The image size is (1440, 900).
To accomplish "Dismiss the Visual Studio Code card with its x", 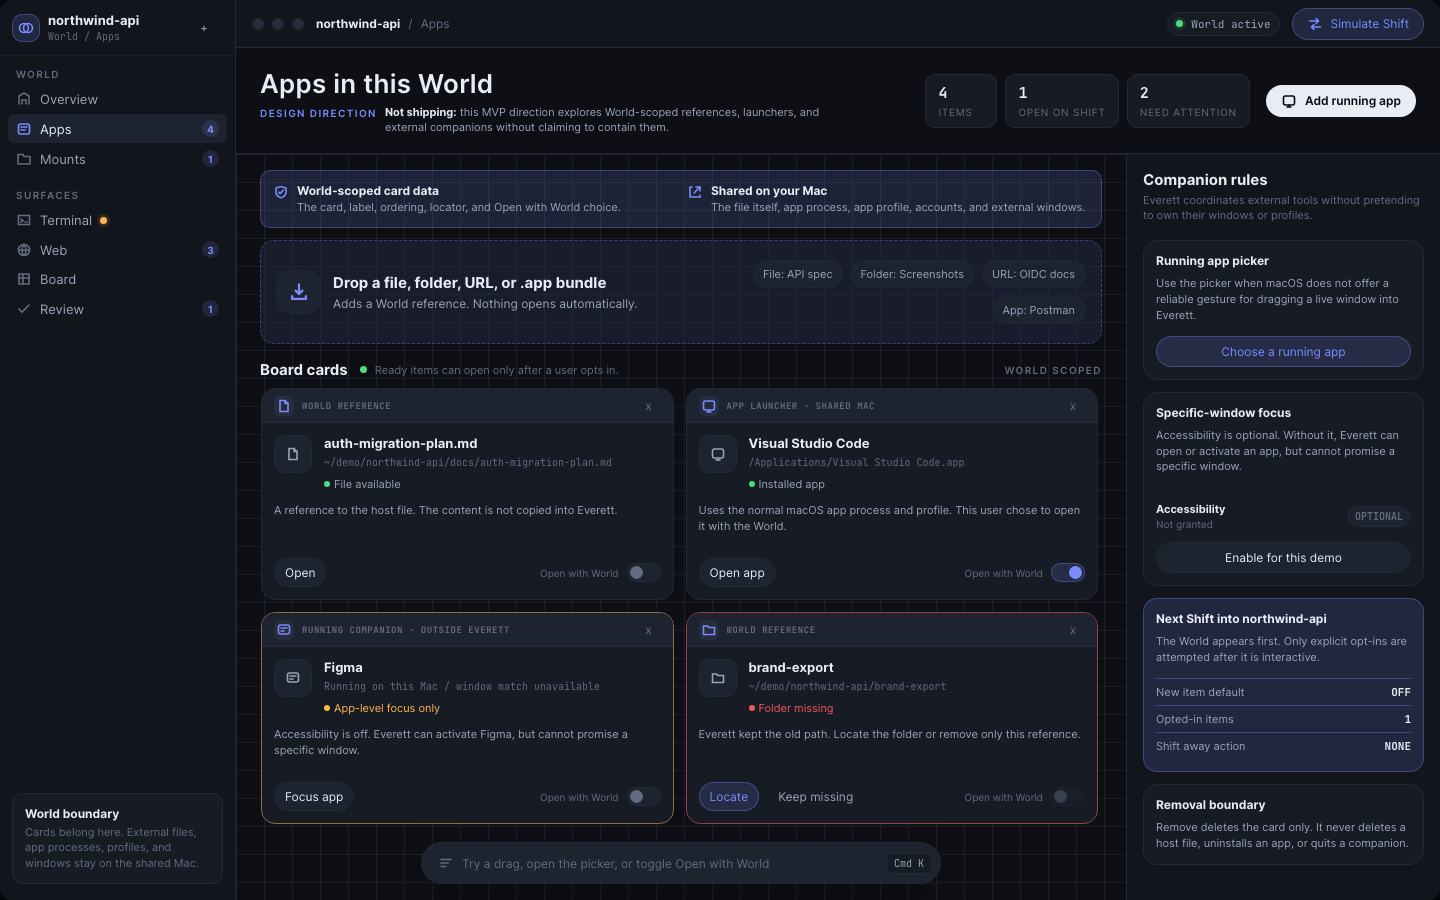I will click(x=1073, y=407).
